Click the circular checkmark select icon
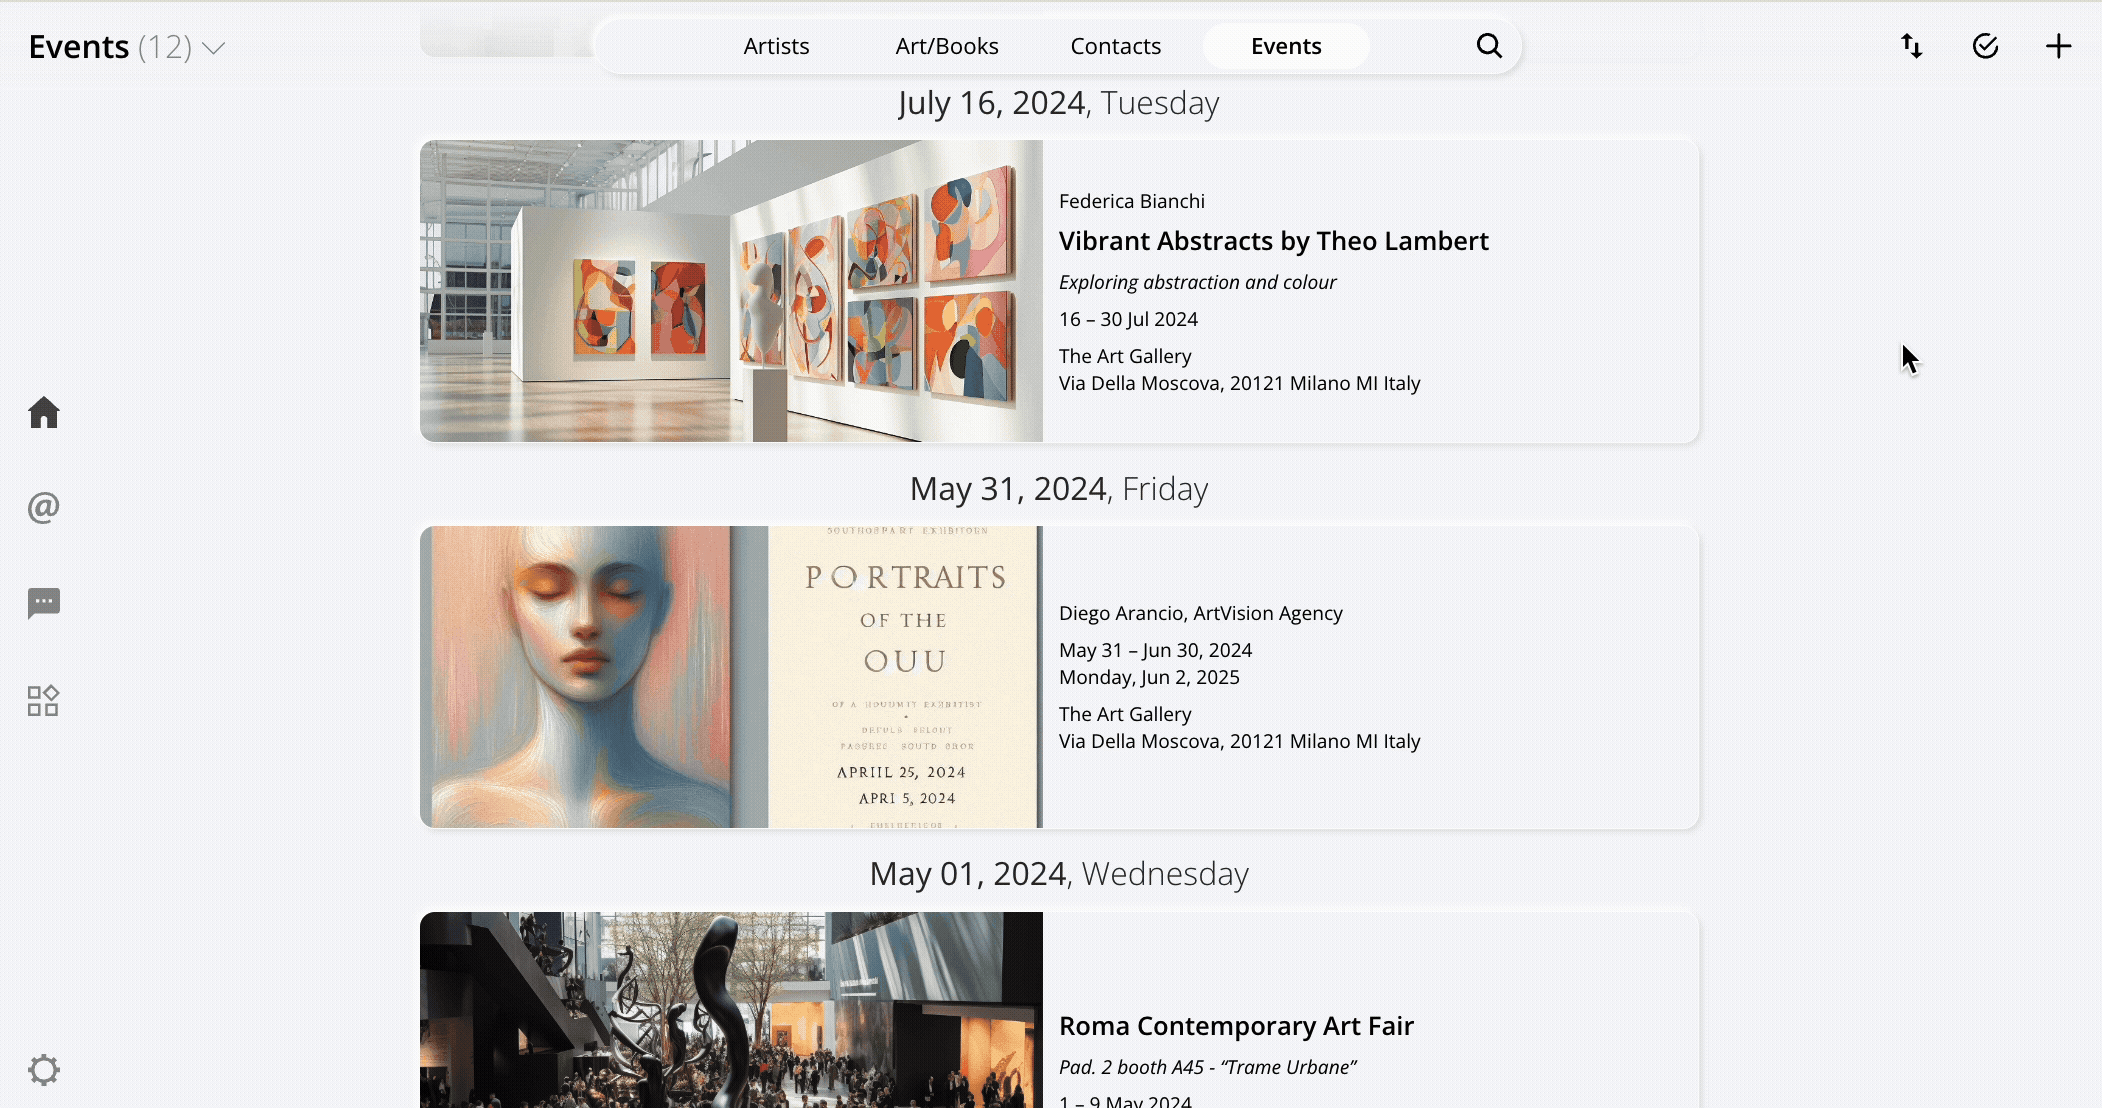The width and height of the screenshot is (2102, 1108). tap(1985, 46)
